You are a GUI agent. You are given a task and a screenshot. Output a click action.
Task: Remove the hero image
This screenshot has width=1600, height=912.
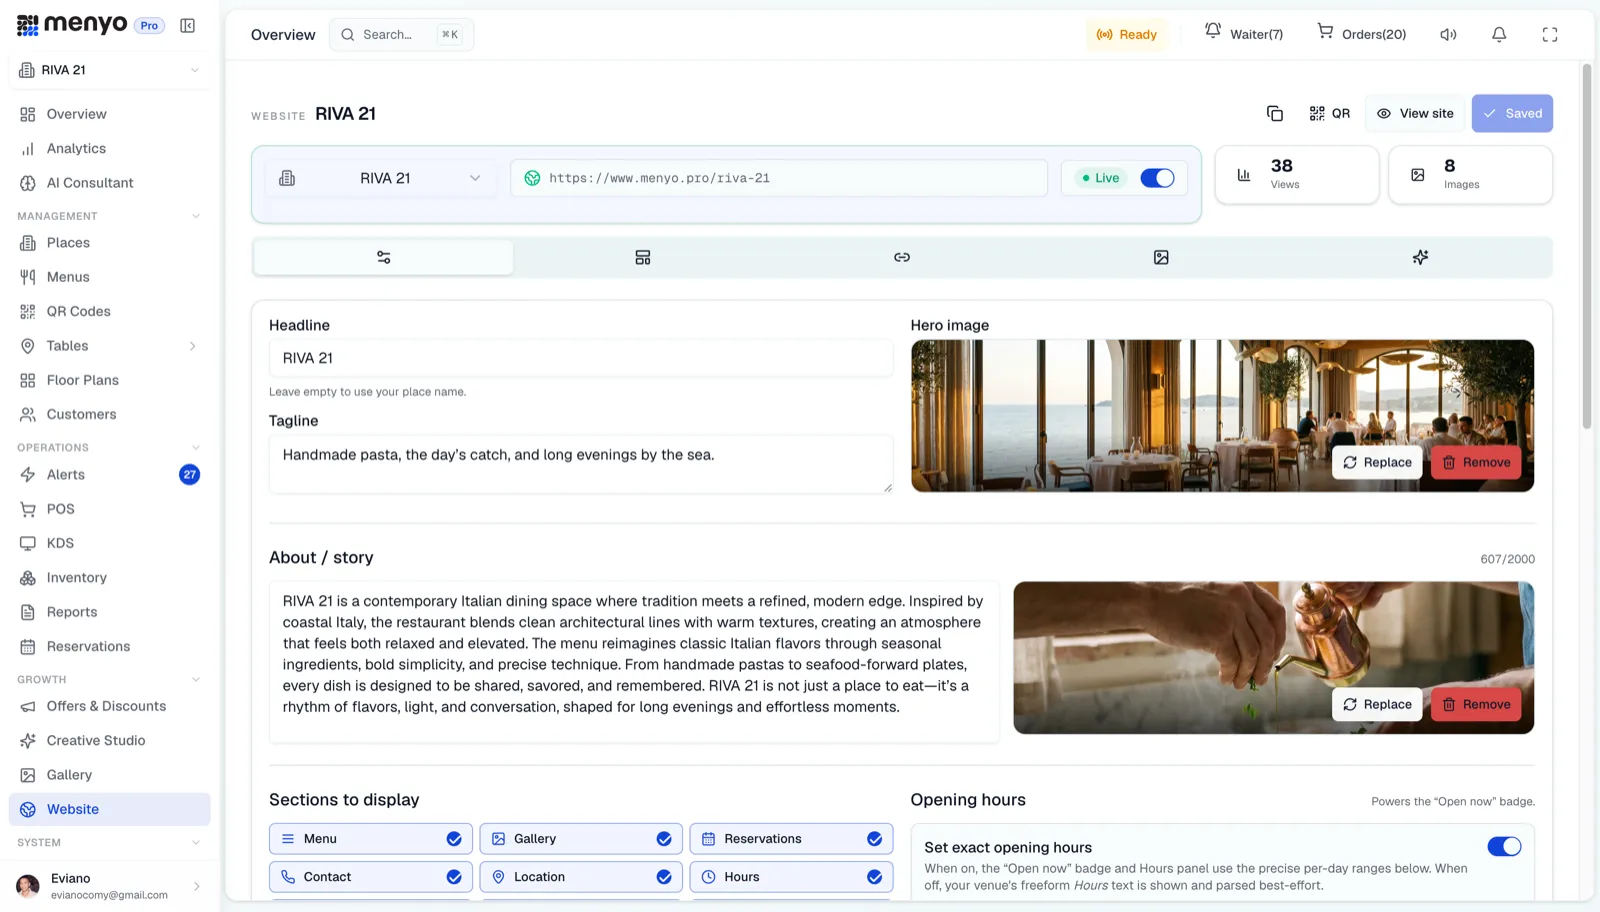tap(1476, 463)
